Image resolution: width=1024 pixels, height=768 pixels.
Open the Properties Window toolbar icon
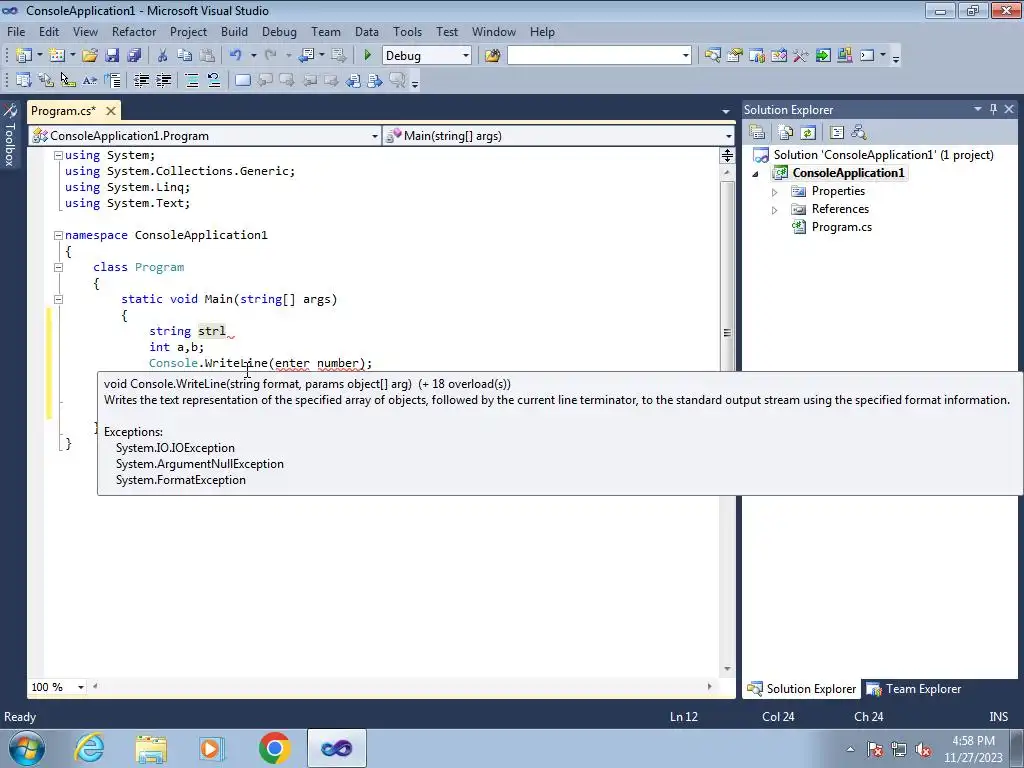735,56
